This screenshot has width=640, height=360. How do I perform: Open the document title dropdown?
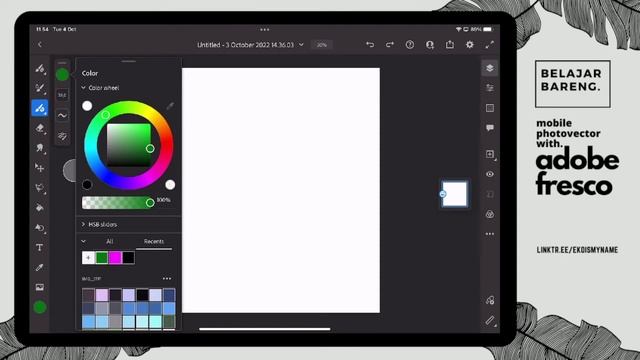pyautogui.click(x=250, y=44)
